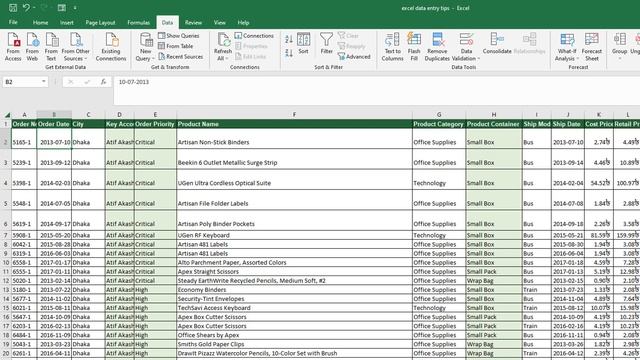The height and width of the screenshot is (360, 640).
Task: Select cell Smiths Gold Paper Clips
Action: coord(294,344)
